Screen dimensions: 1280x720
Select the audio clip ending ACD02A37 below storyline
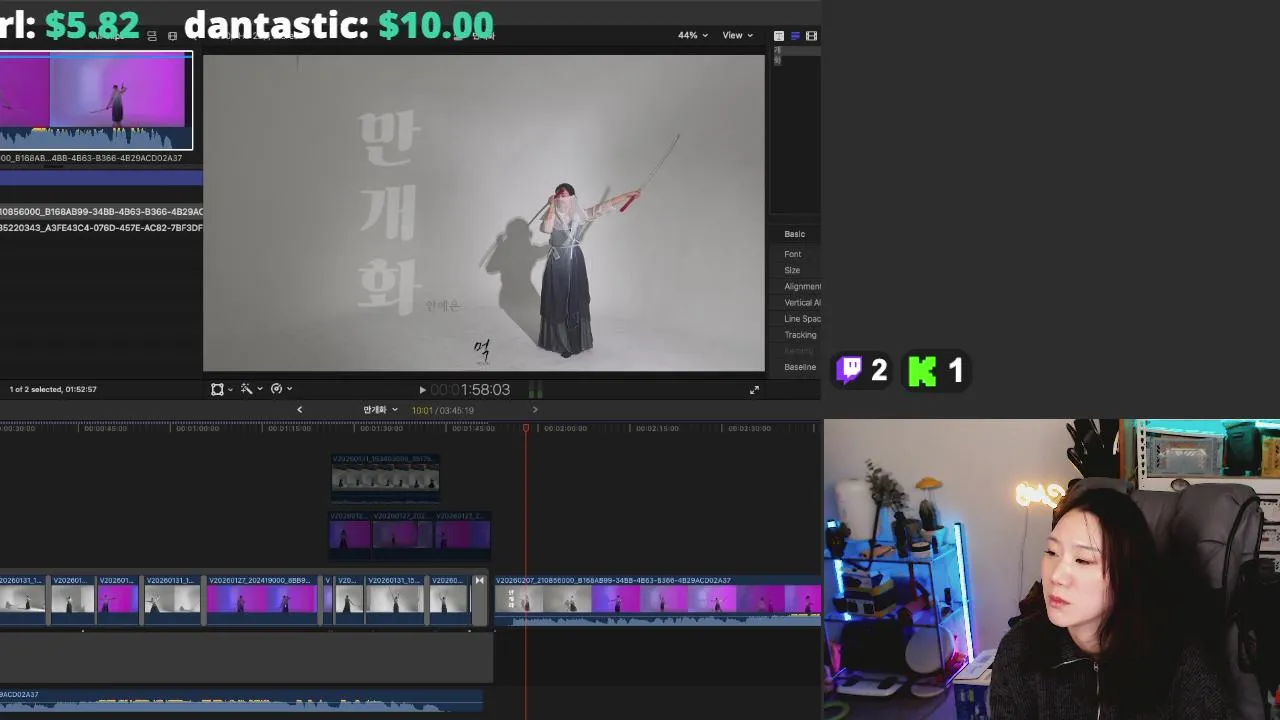pyautogui.click(x=241, y=700)
